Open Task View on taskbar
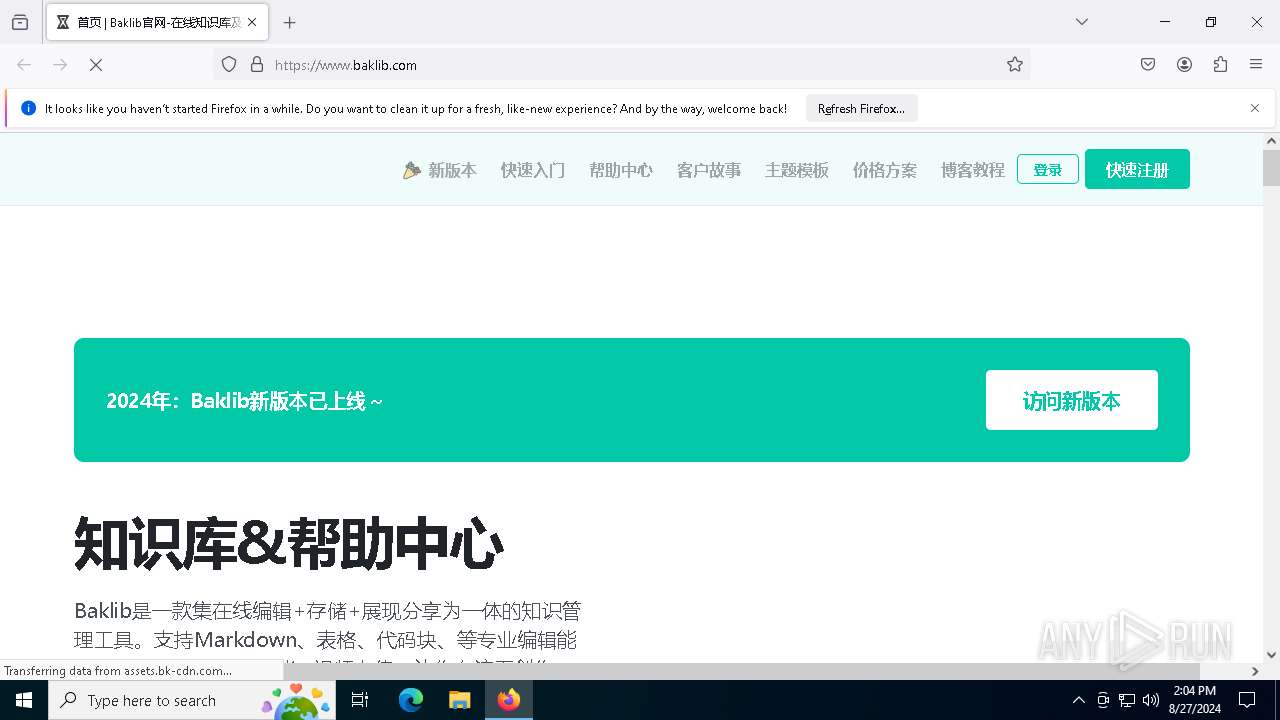The width and height of the screenshot is (1280, 720). (x=360, y=700)
